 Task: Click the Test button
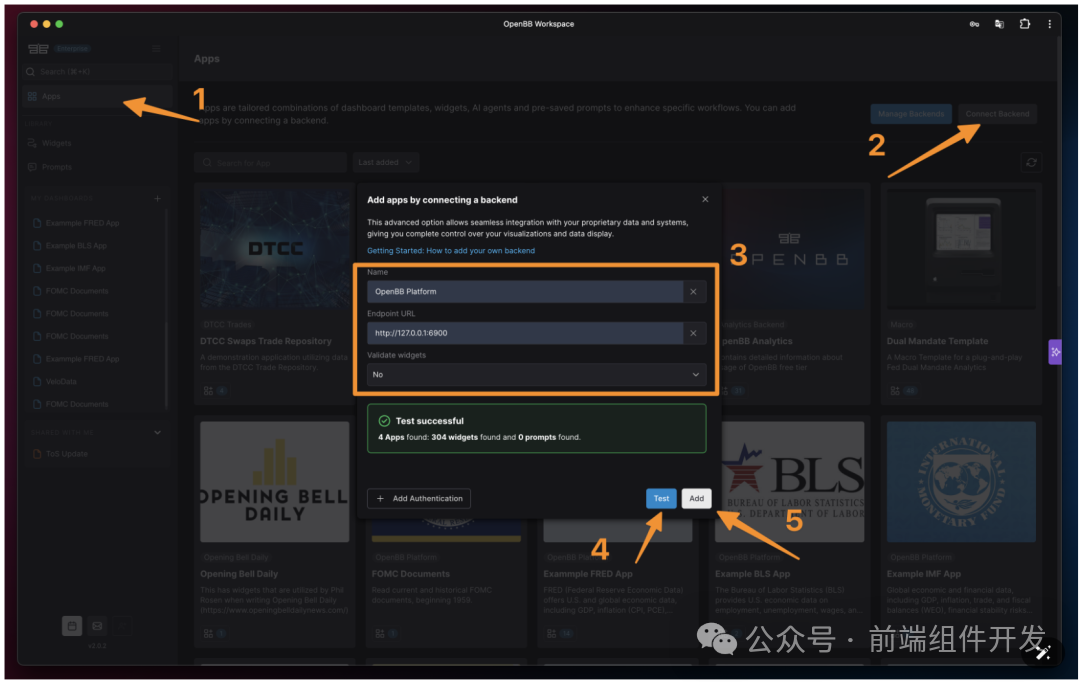(x=661, y=498)
